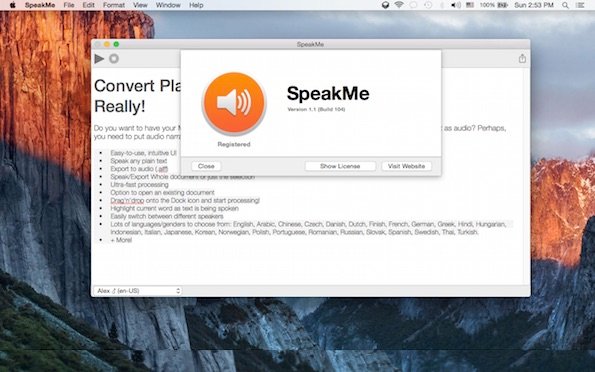The width and height of the screenshot is (595, 372).
Task: Open the Edit menu
Action: point(88,5)
